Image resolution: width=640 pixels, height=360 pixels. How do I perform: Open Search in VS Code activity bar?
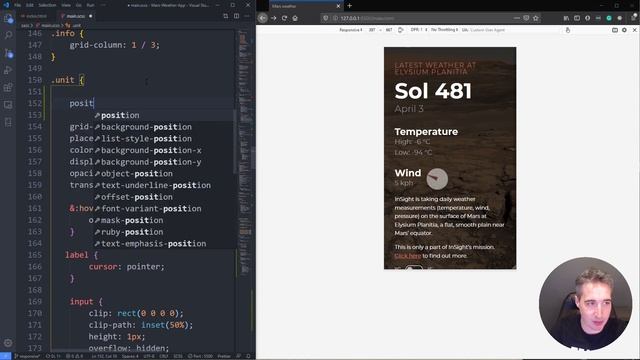(x=8, y=36)
